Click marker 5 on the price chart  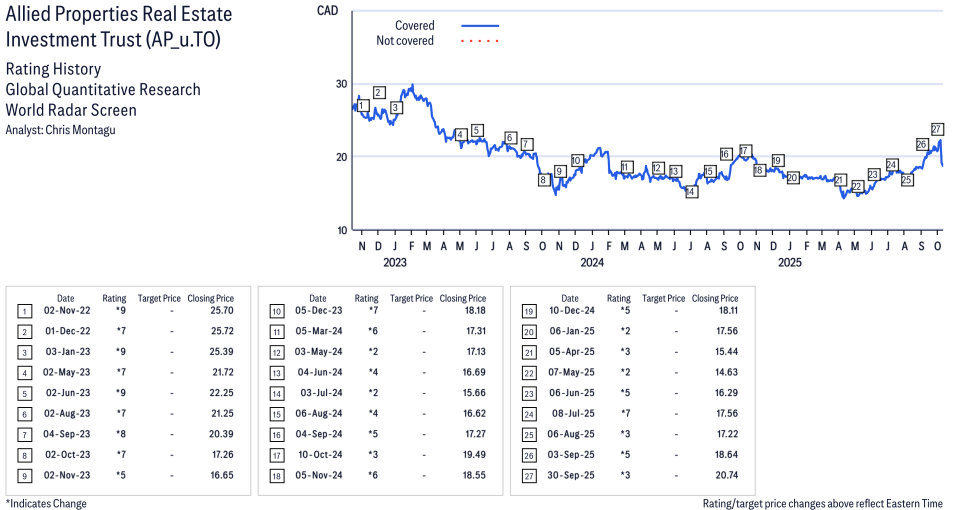[477, 130]
